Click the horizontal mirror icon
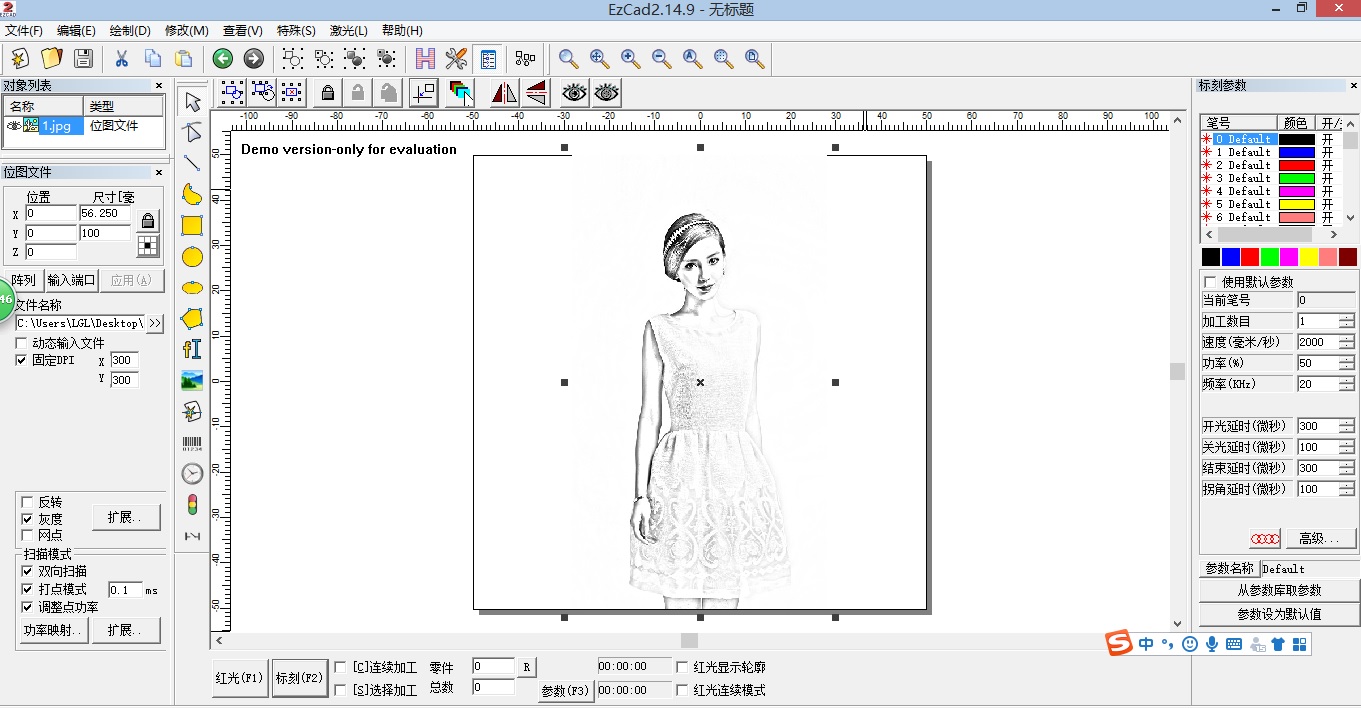The height and width of the screenshot is (708, 1361). pyautogui.click(x=504, y=93)
